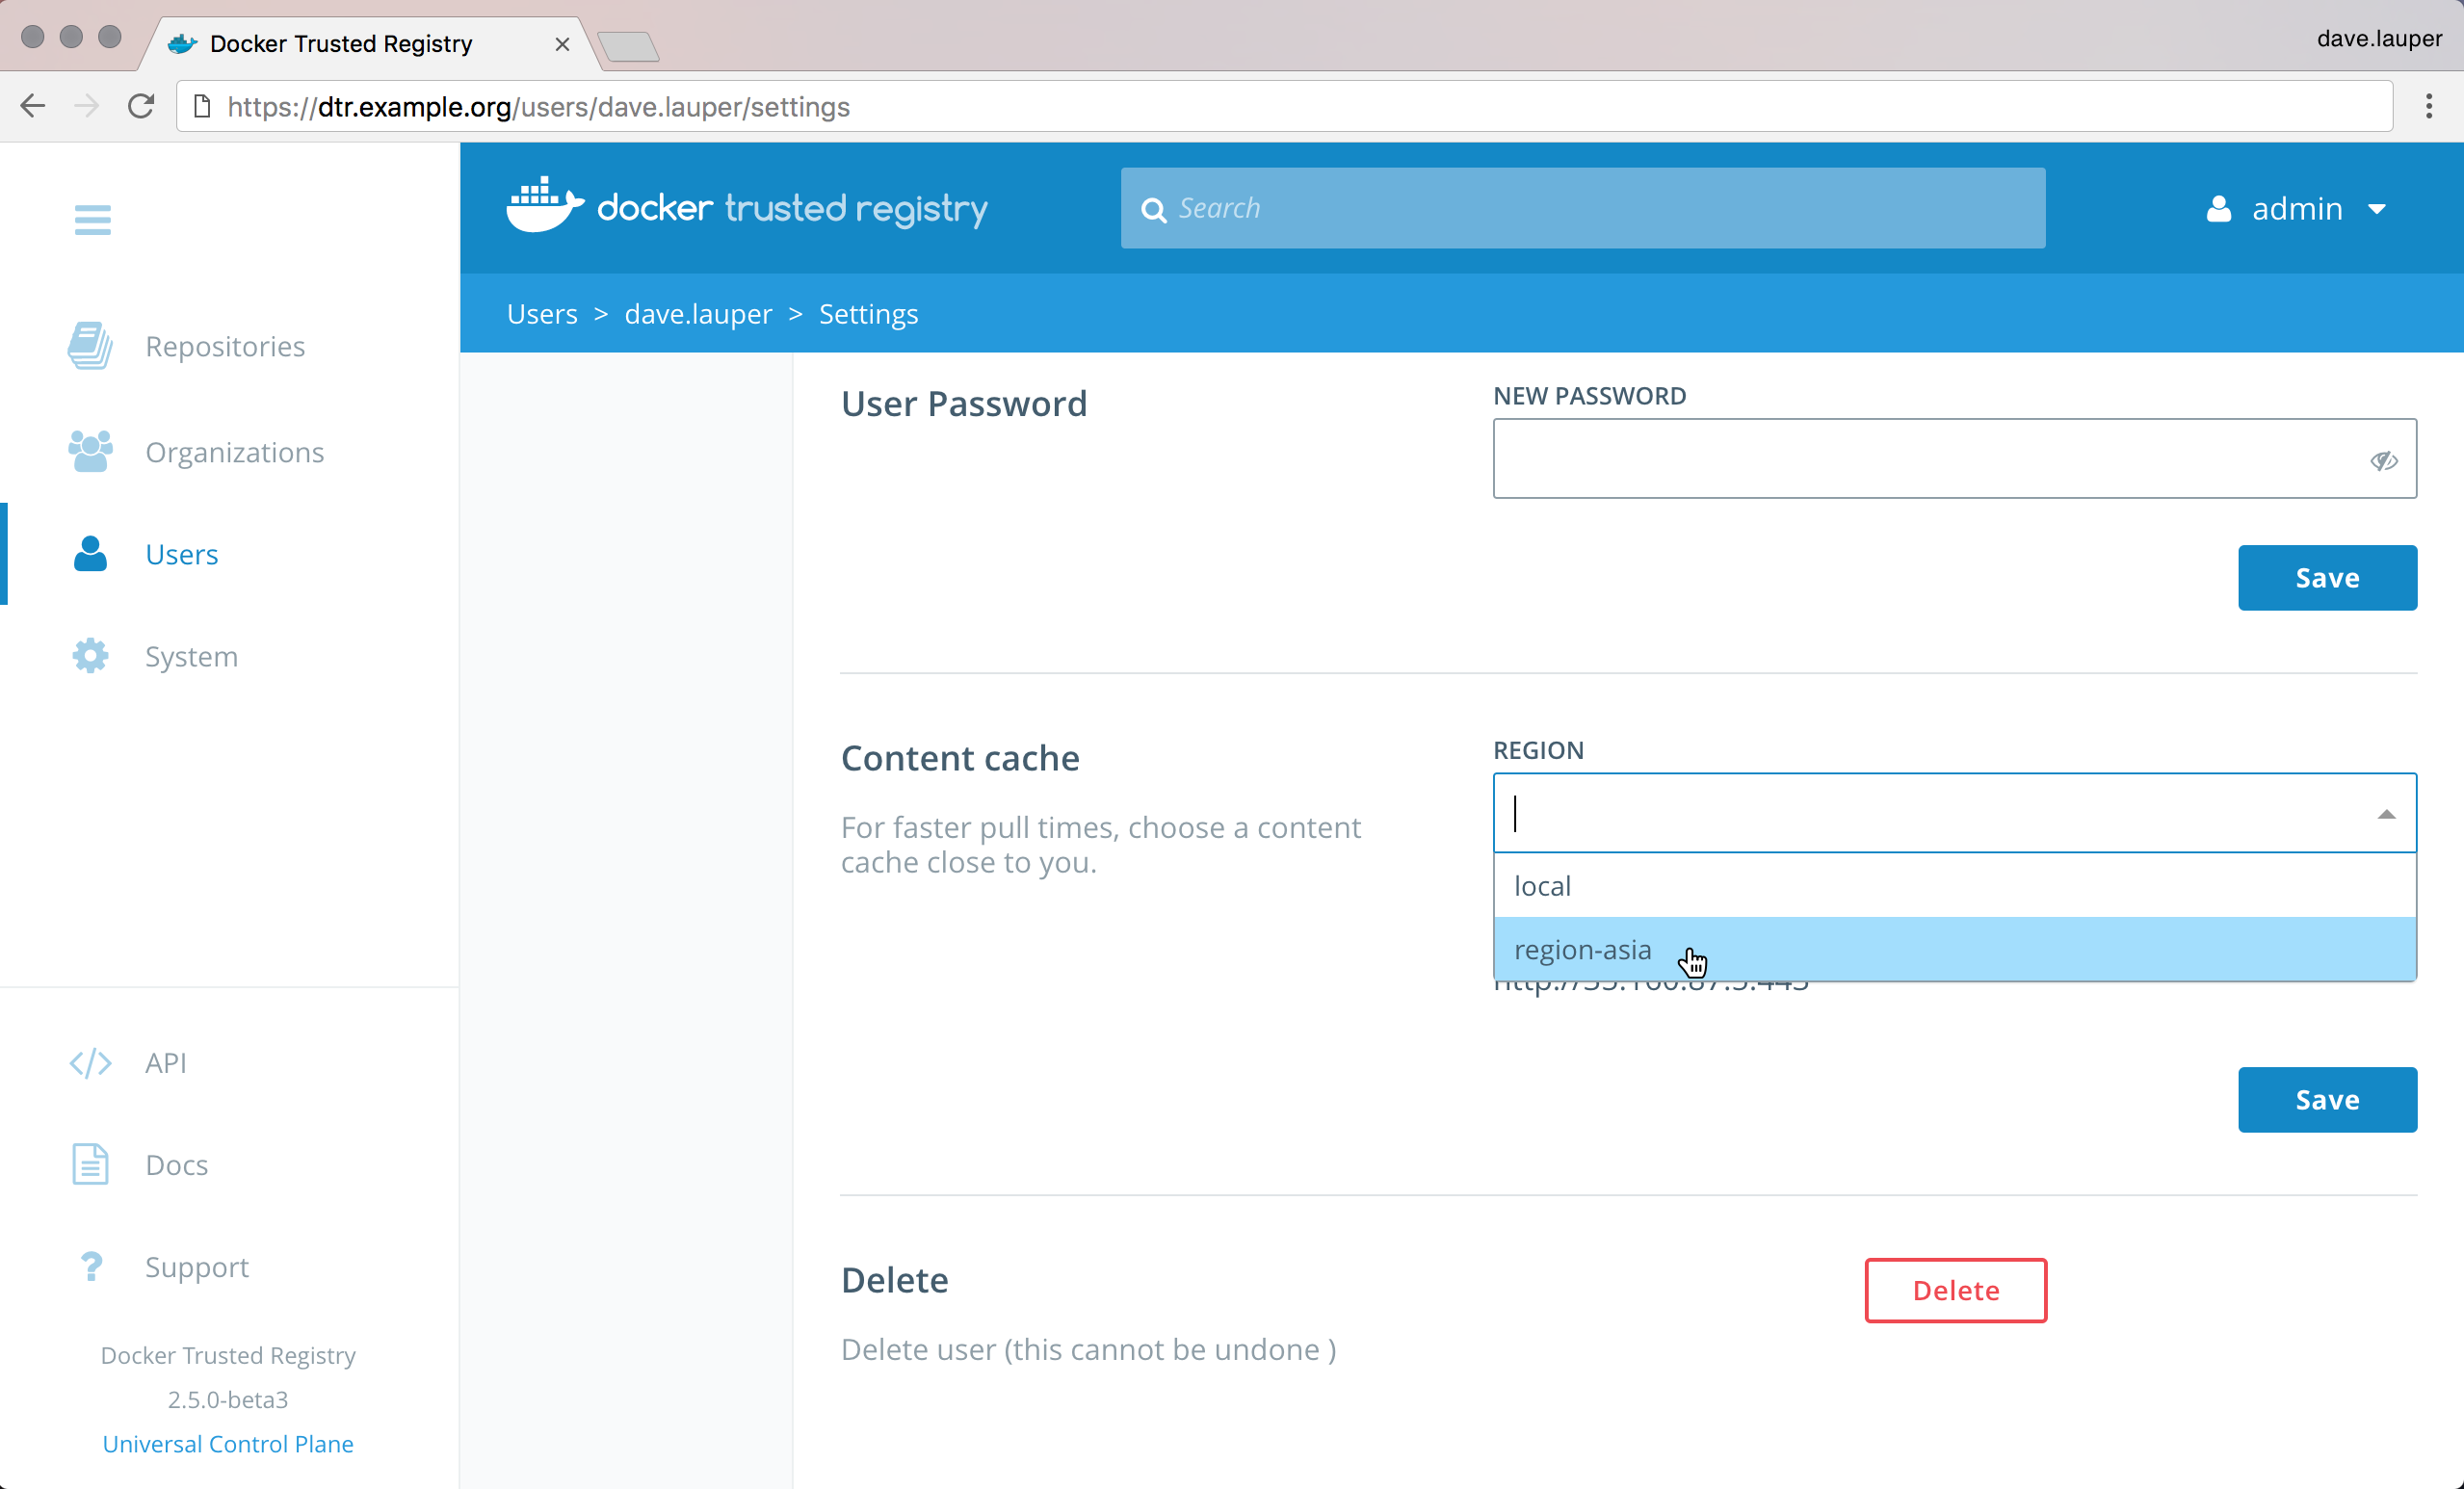
Task: Go to Users in the sidebar
Action: pyautogui.click(x=181, y=554)
